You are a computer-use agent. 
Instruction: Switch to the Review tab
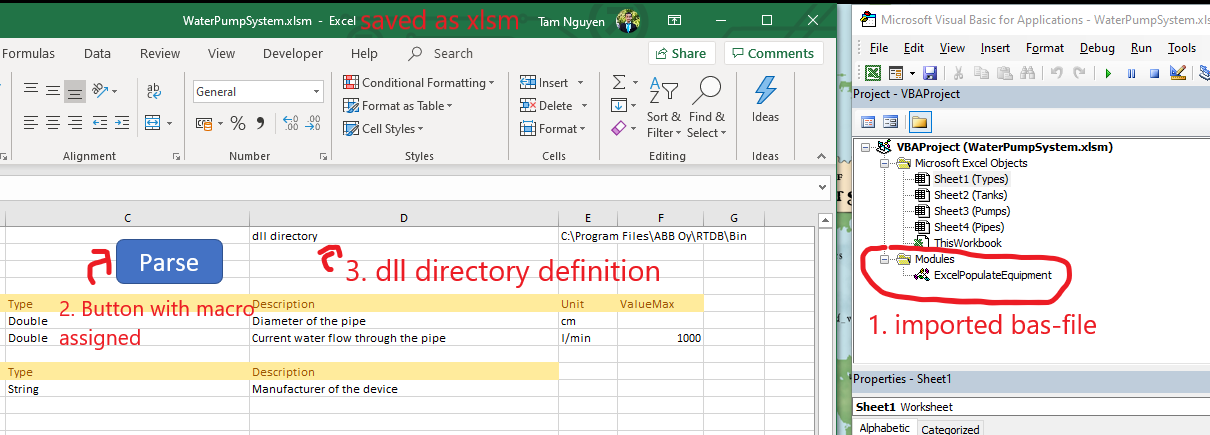pos(160,54)
